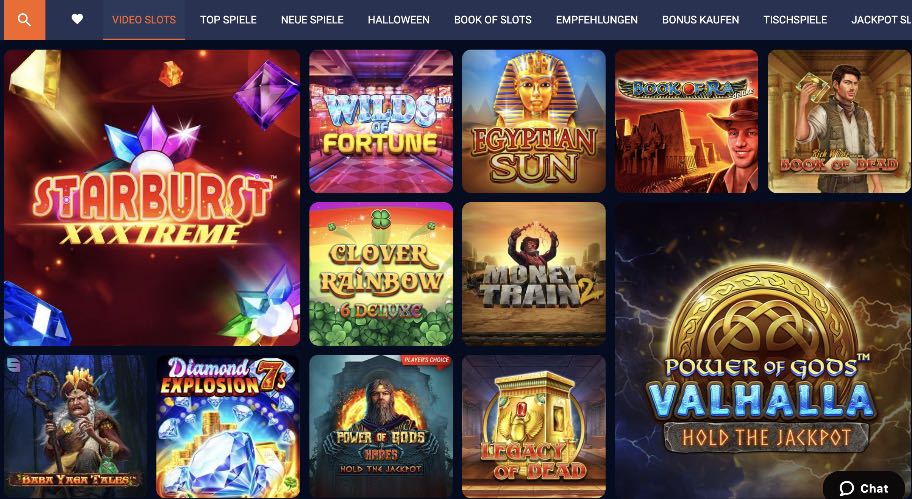Open the Book of Dead slot
The height and width of the screenshot is (499, 912).
(839, 121)
